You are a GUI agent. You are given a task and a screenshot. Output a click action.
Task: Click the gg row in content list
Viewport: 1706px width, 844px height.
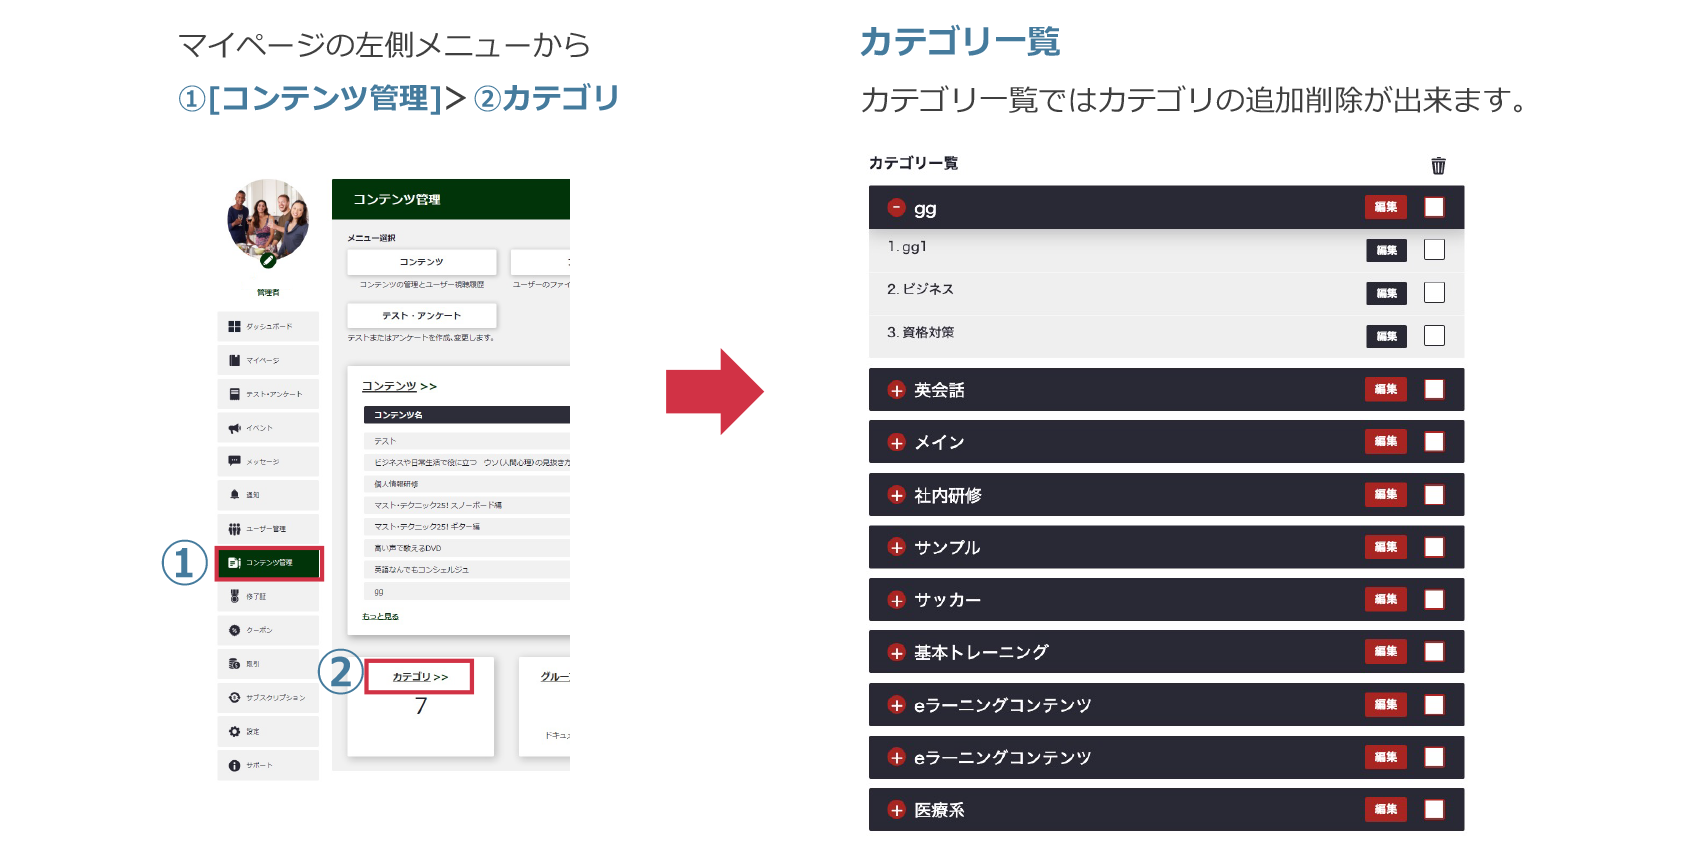[466, 592]
